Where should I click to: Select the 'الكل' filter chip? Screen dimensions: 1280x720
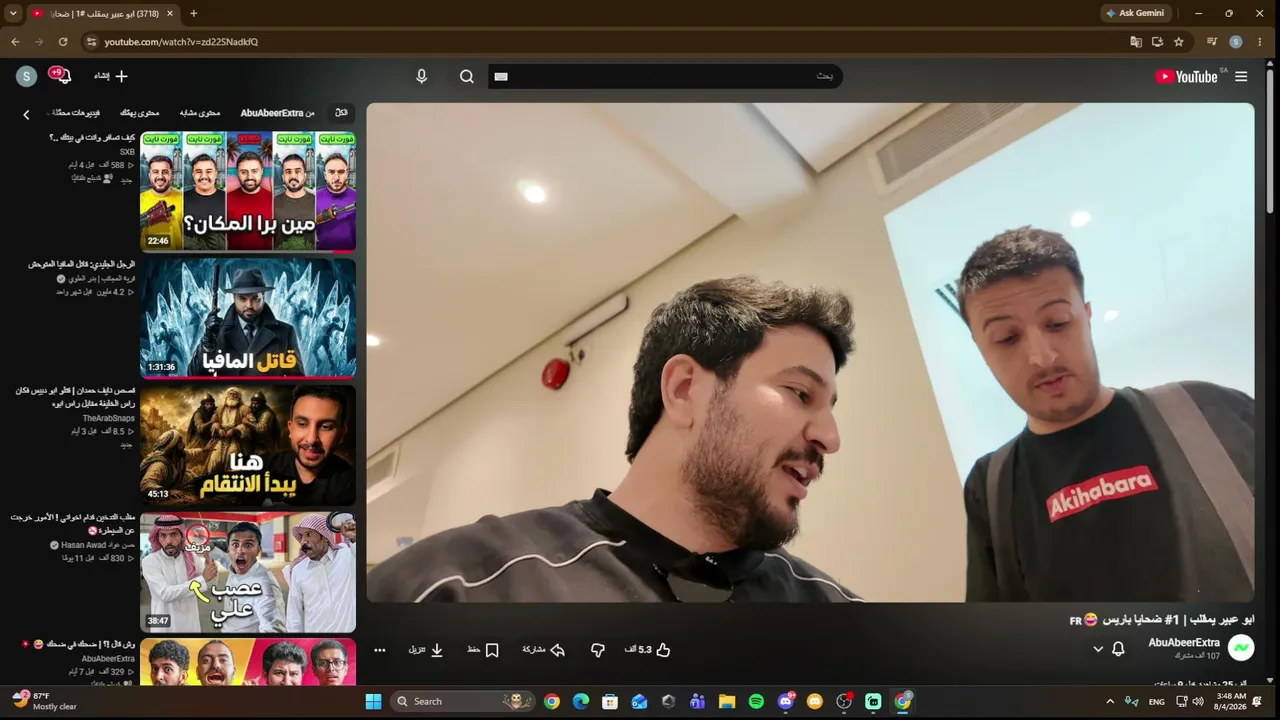(342, 113)
